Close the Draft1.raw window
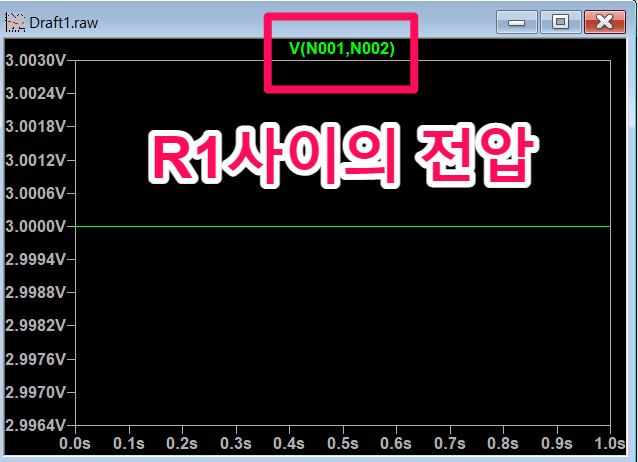Viewport: 638px width, 462px height. point(605,22)
